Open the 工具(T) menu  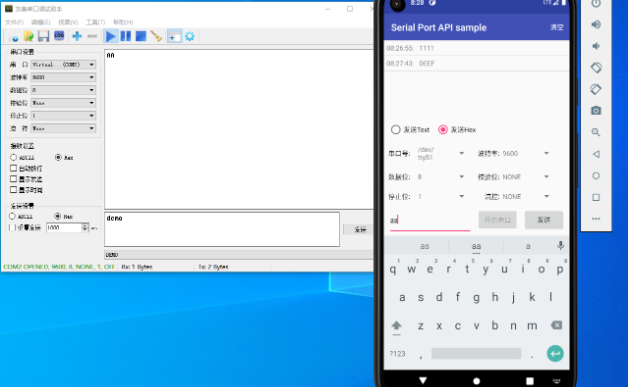pos(95,22)
